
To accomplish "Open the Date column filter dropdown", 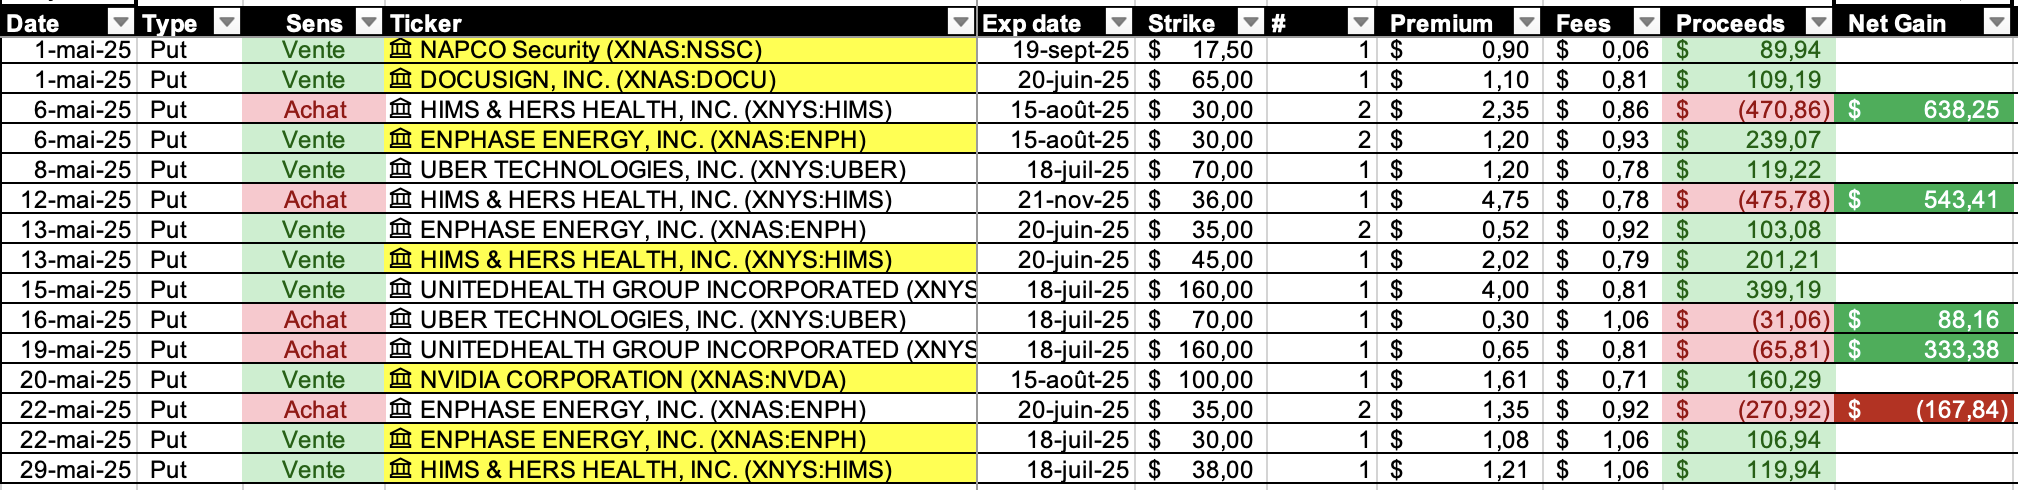I will point(120,22).
